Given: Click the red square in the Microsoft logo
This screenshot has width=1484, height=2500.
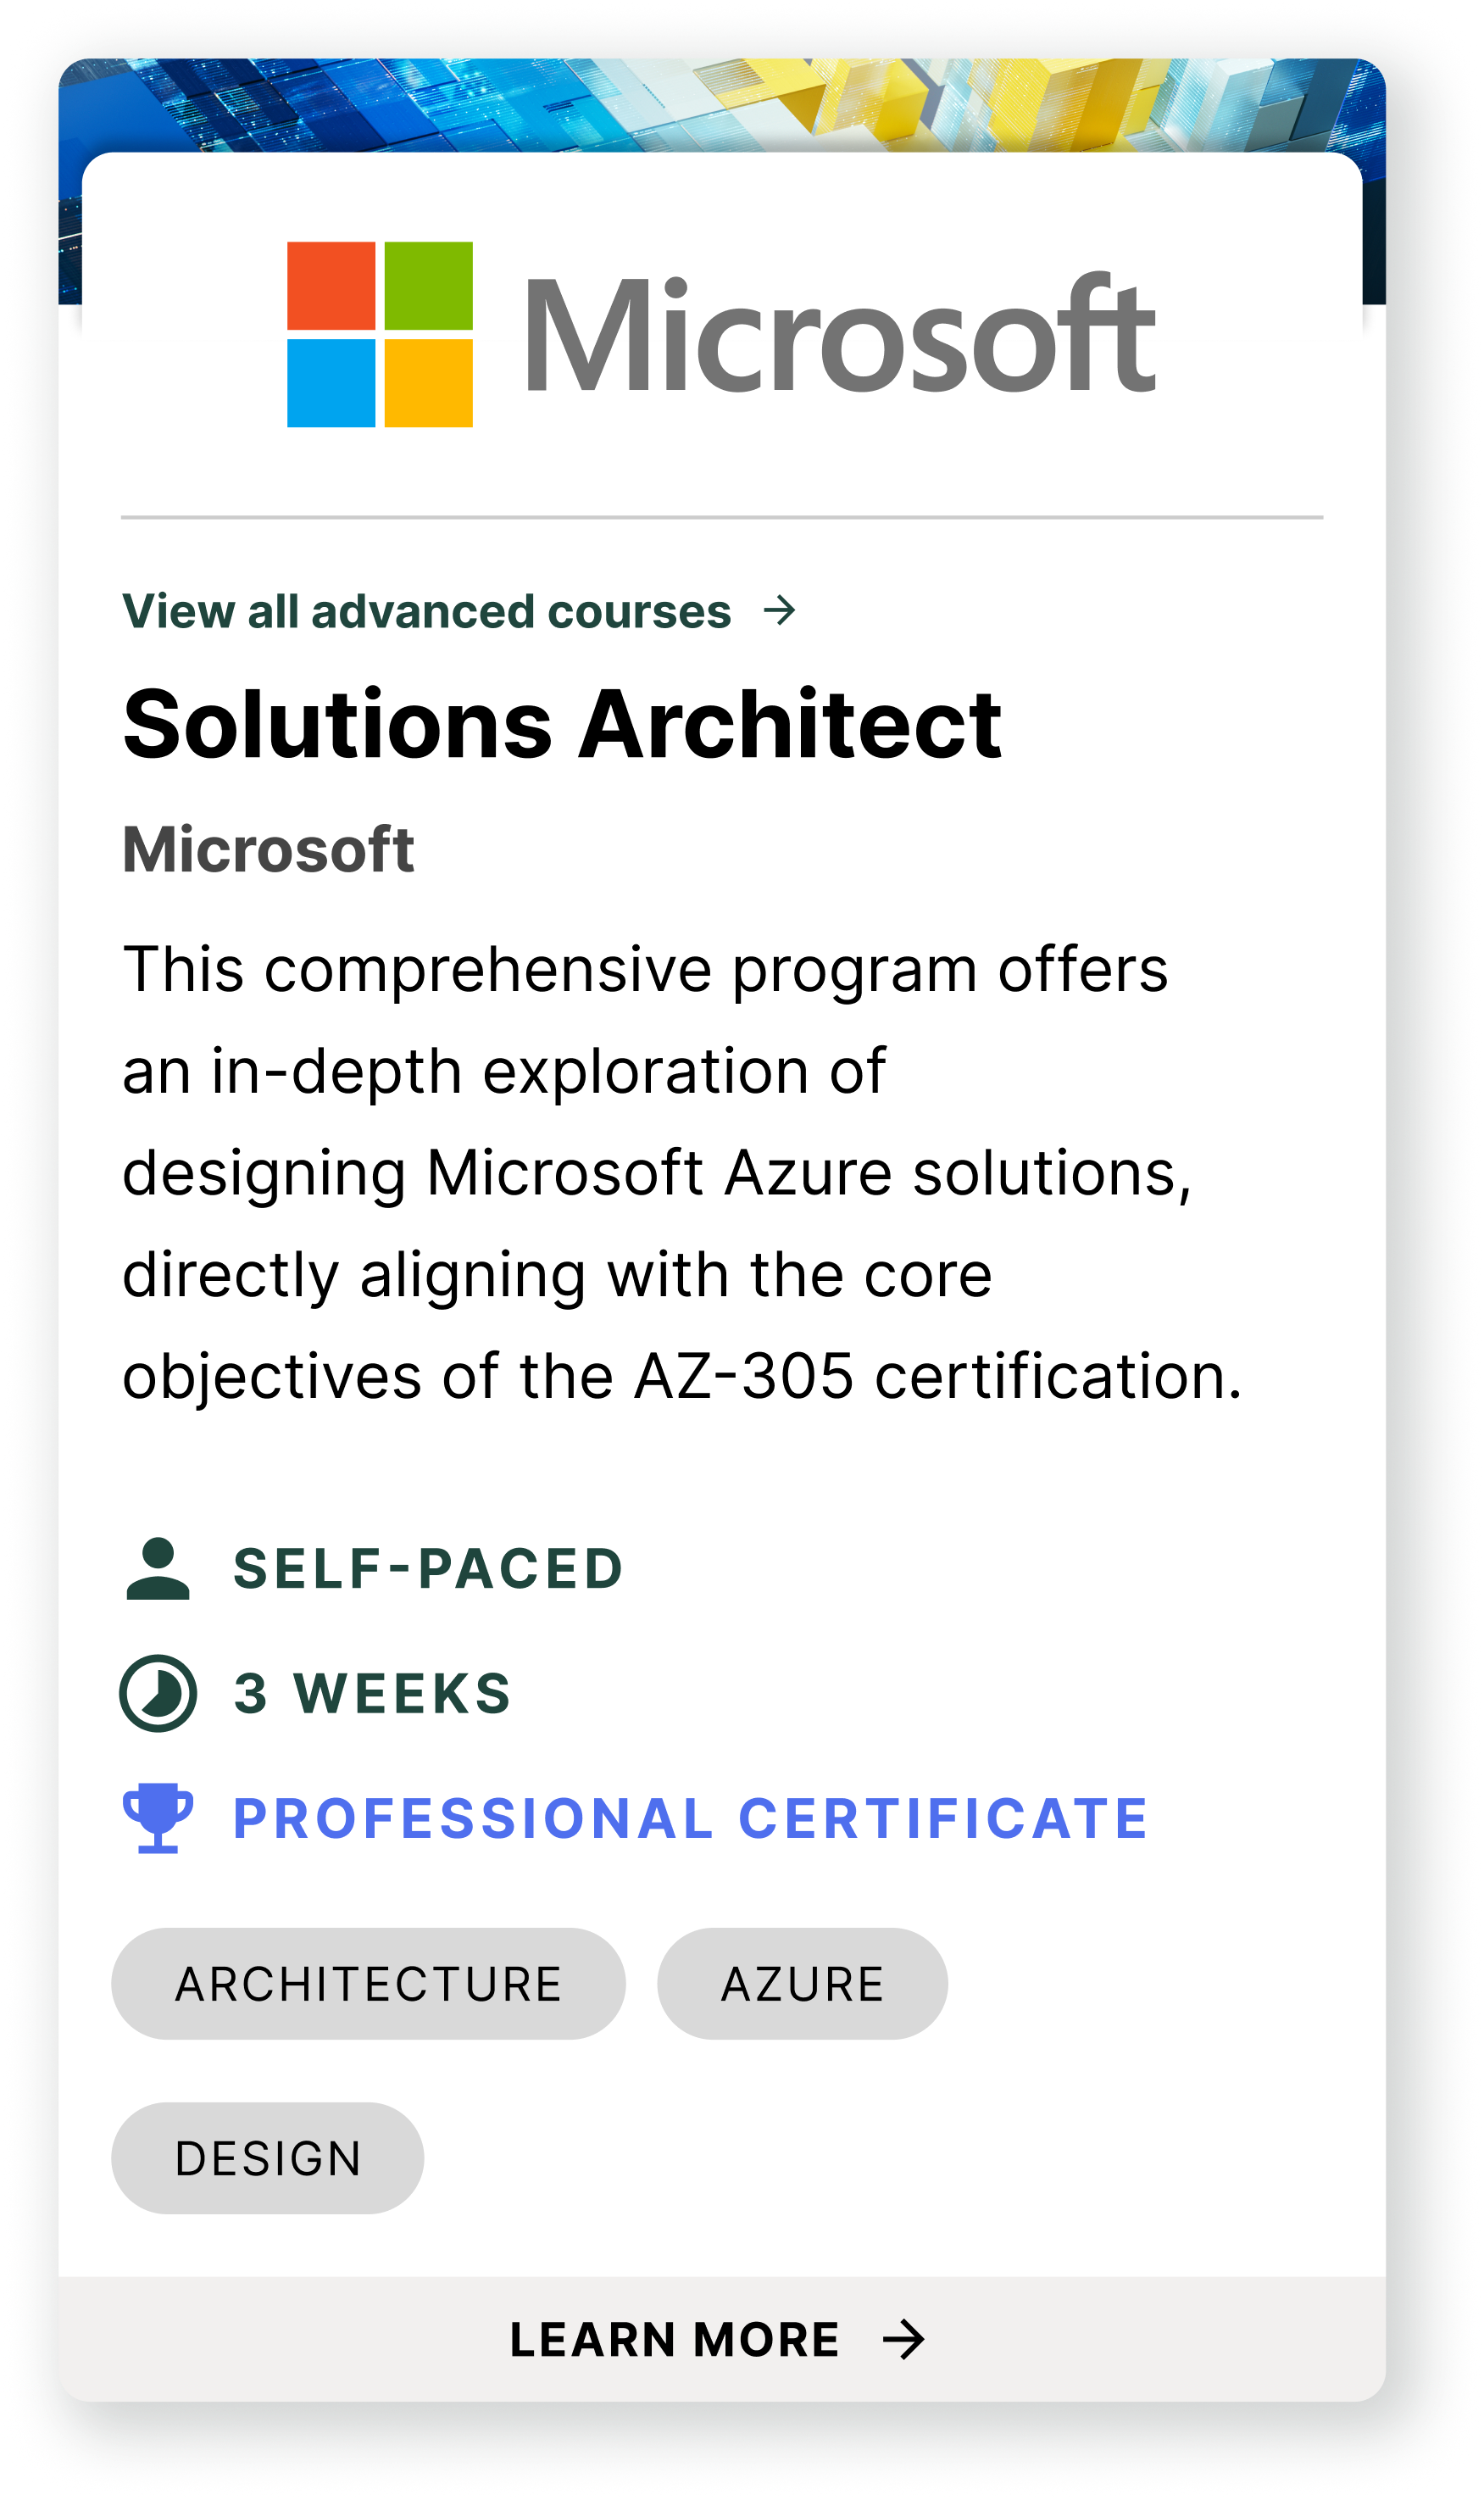Looking at the screenshot, I should (332, 287).
